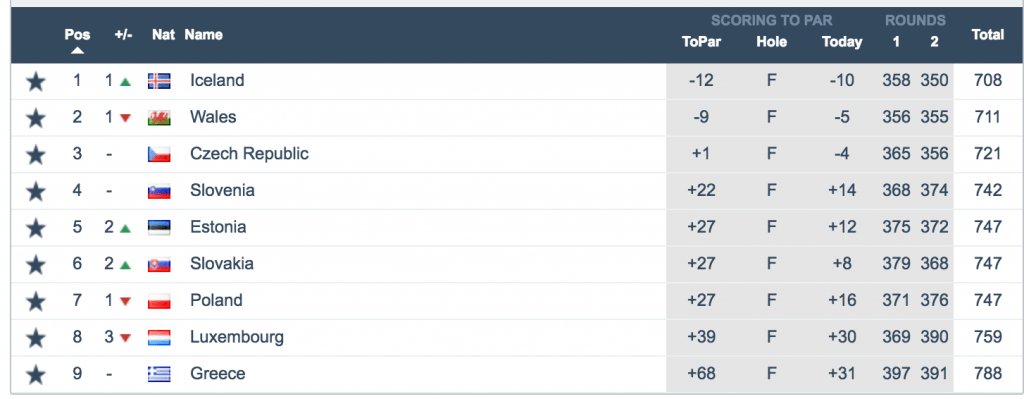Star the Czech Republic team row
The image size is (1024, 399).
pos(36,155)
